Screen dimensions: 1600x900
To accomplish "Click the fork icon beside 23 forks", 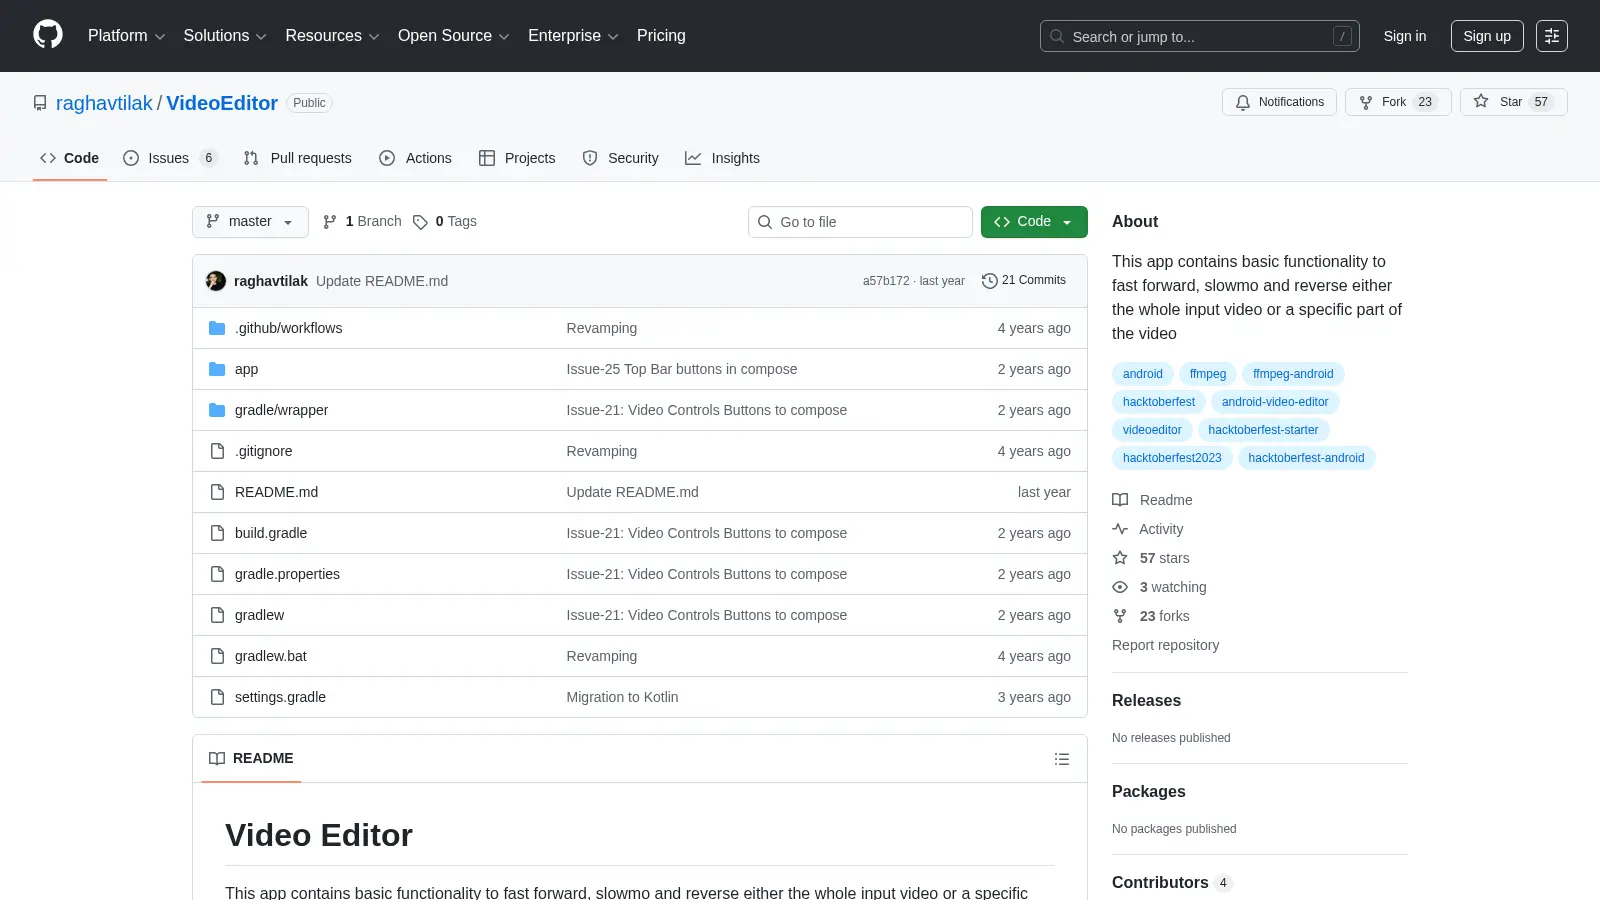I will point(1120,616).
